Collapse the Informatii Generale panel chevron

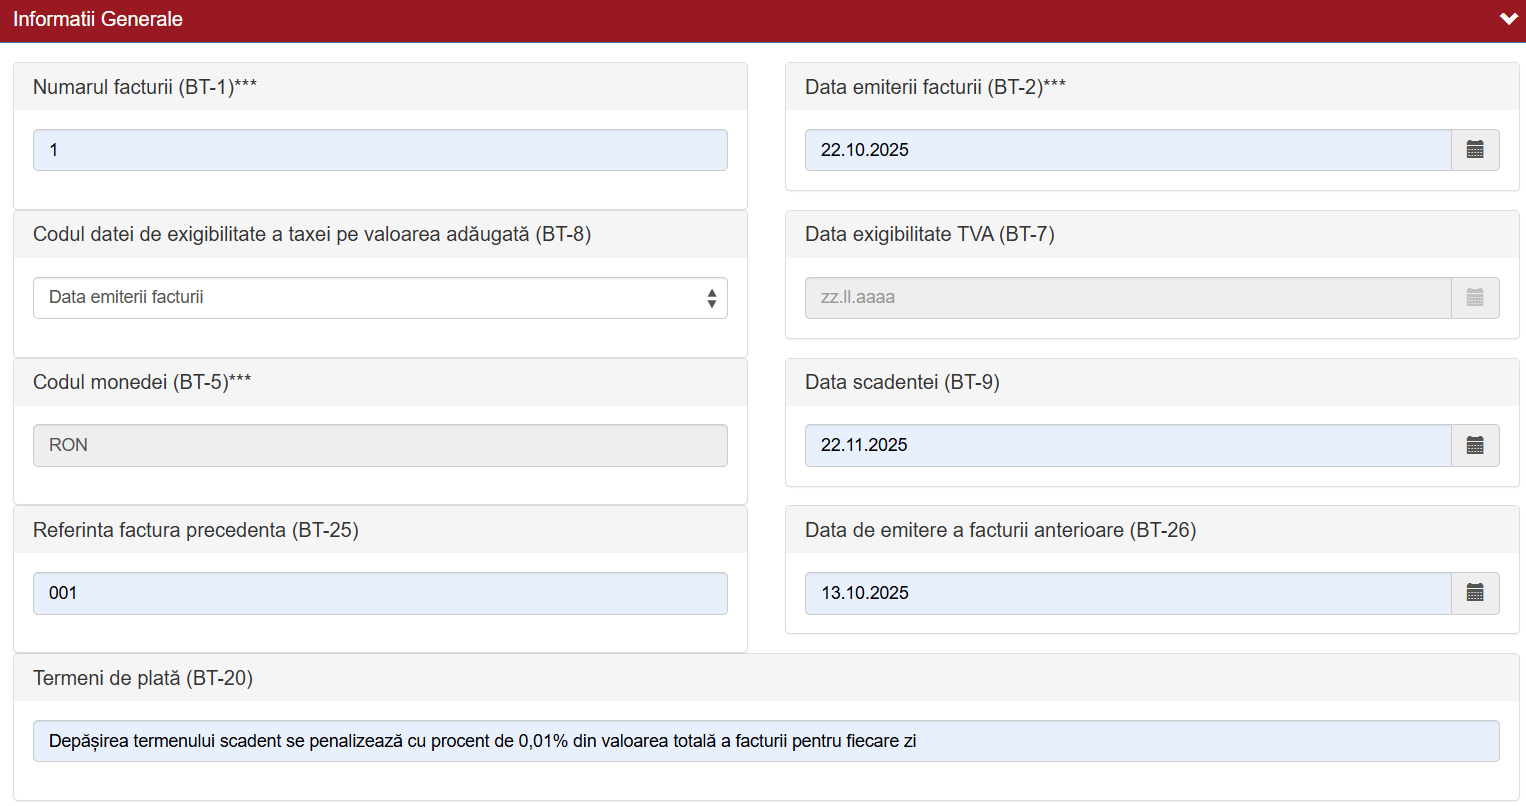click(x=1508, y=19)
